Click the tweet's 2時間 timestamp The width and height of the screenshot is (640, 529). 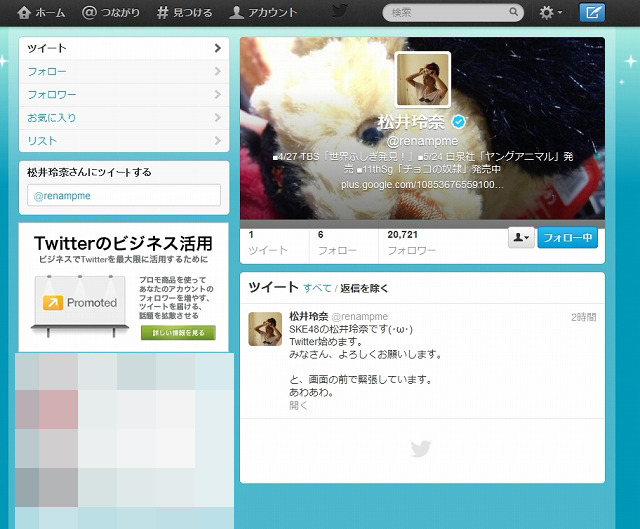[583, 317]
